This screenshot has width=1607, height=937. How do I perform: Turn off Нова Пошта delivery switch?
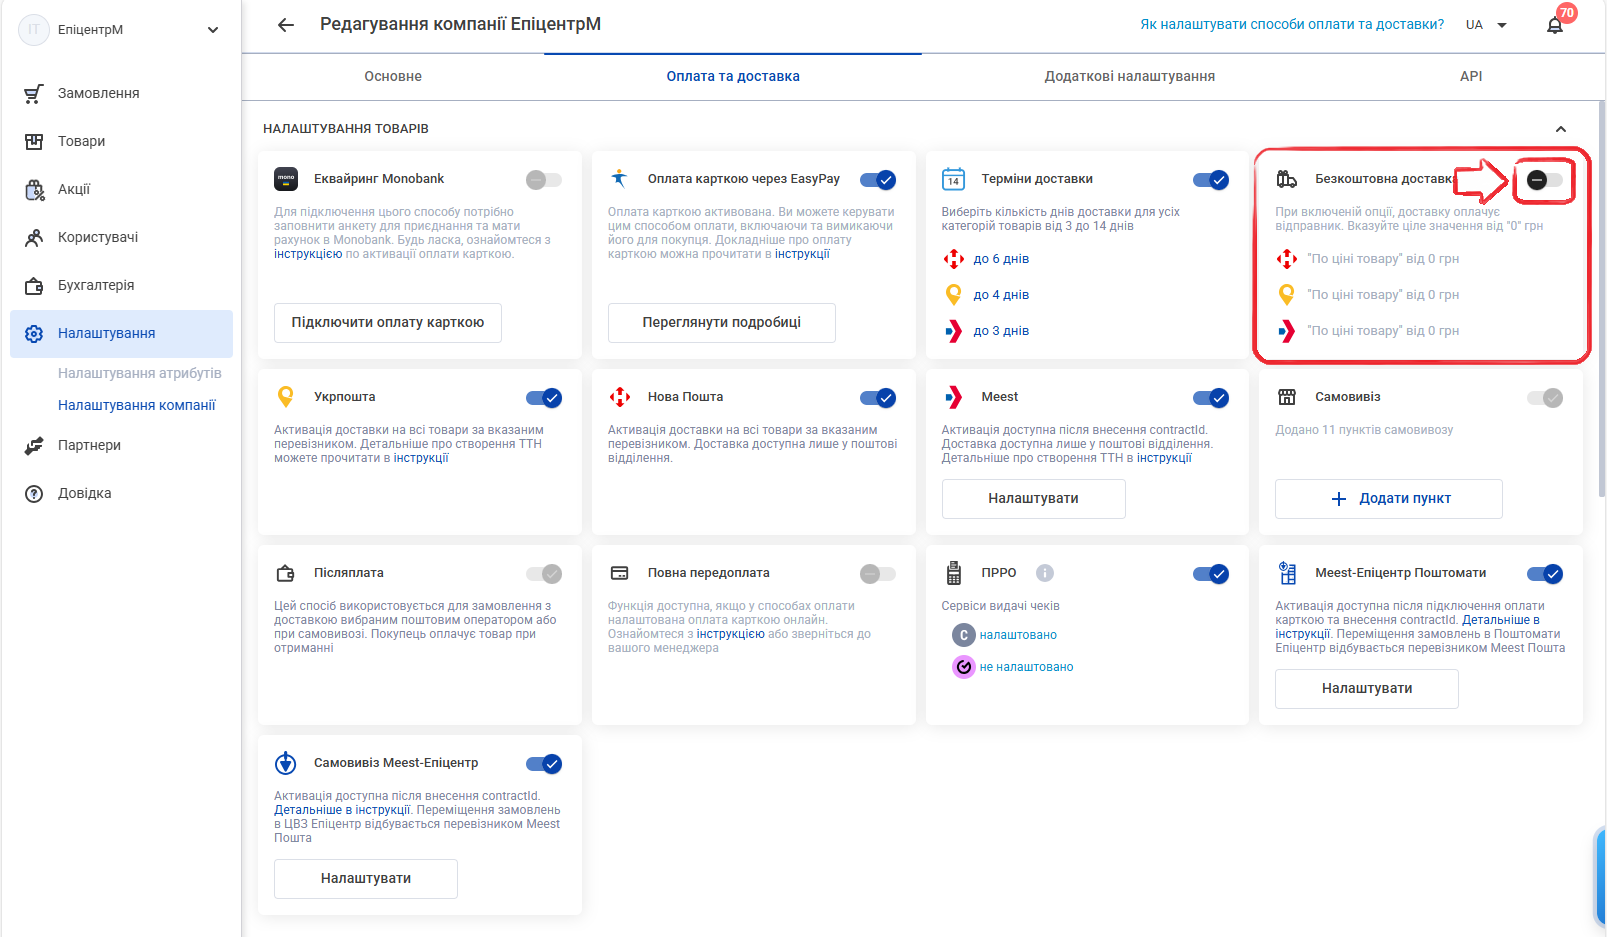(878, 398)
